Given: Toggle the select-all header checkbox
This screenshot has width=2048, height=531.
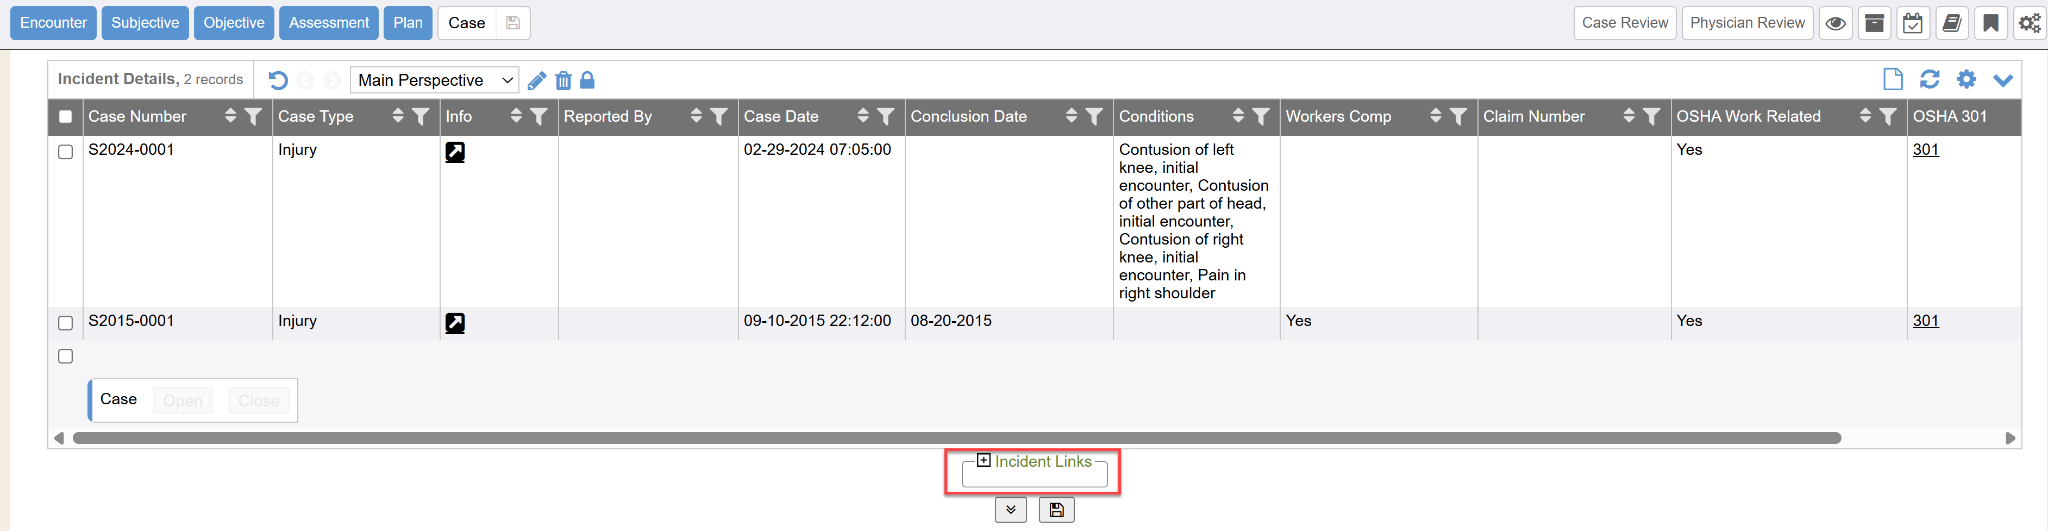Looking at the screenshot, I should pyautogui.click(x=66, y=117).
